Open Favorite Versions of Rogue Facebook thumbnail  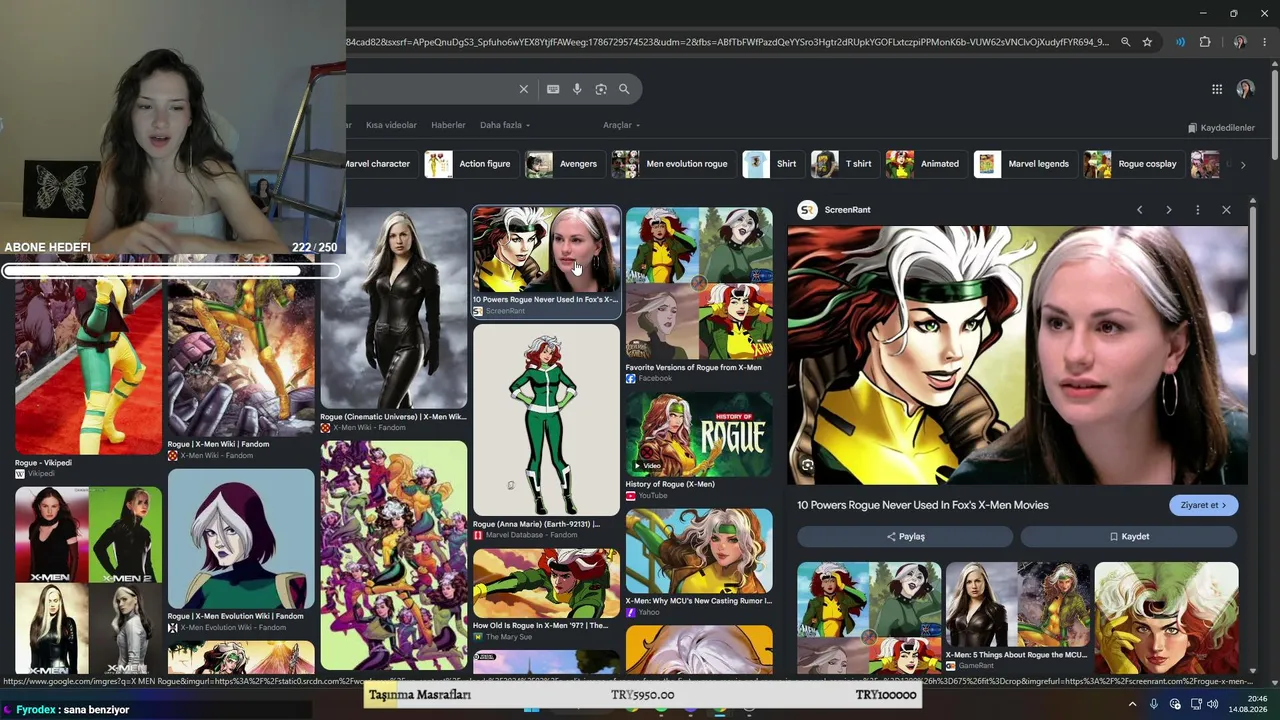(699, 283)
